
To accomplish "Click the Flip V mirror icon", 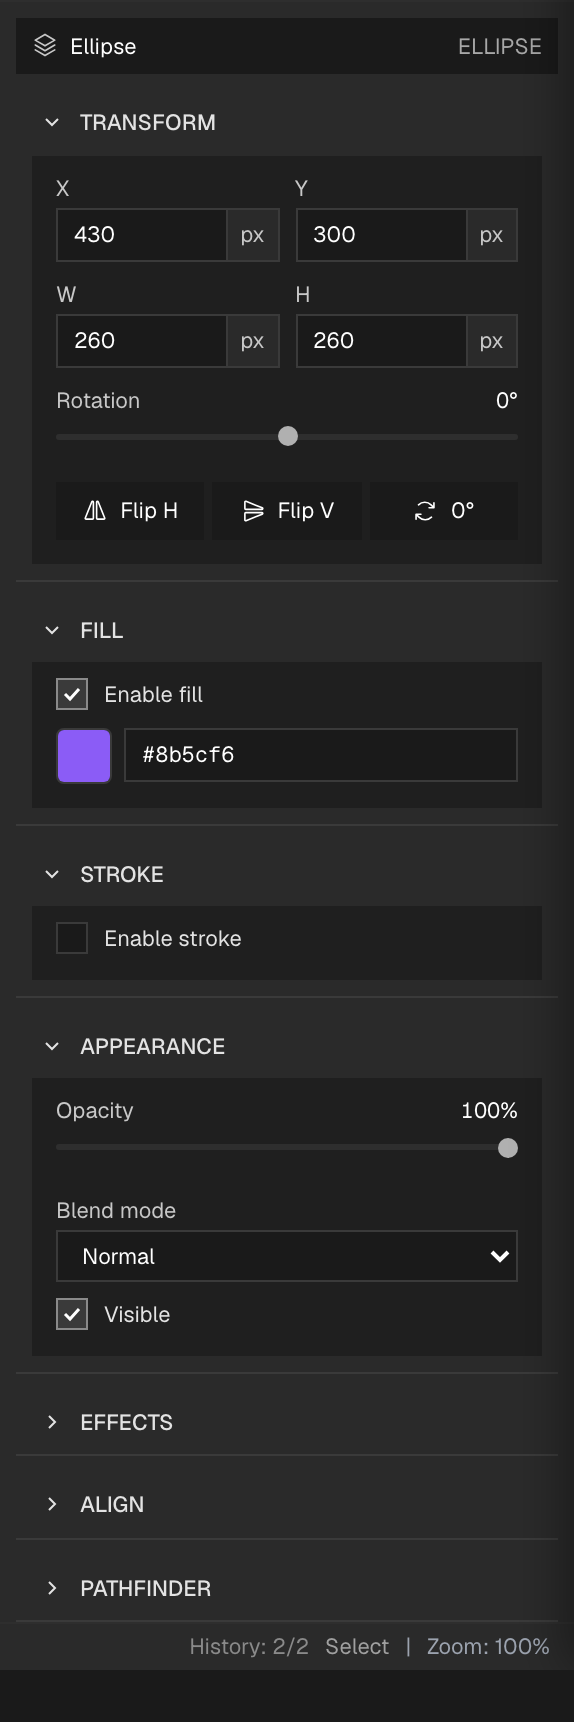I will click(253, 511).
